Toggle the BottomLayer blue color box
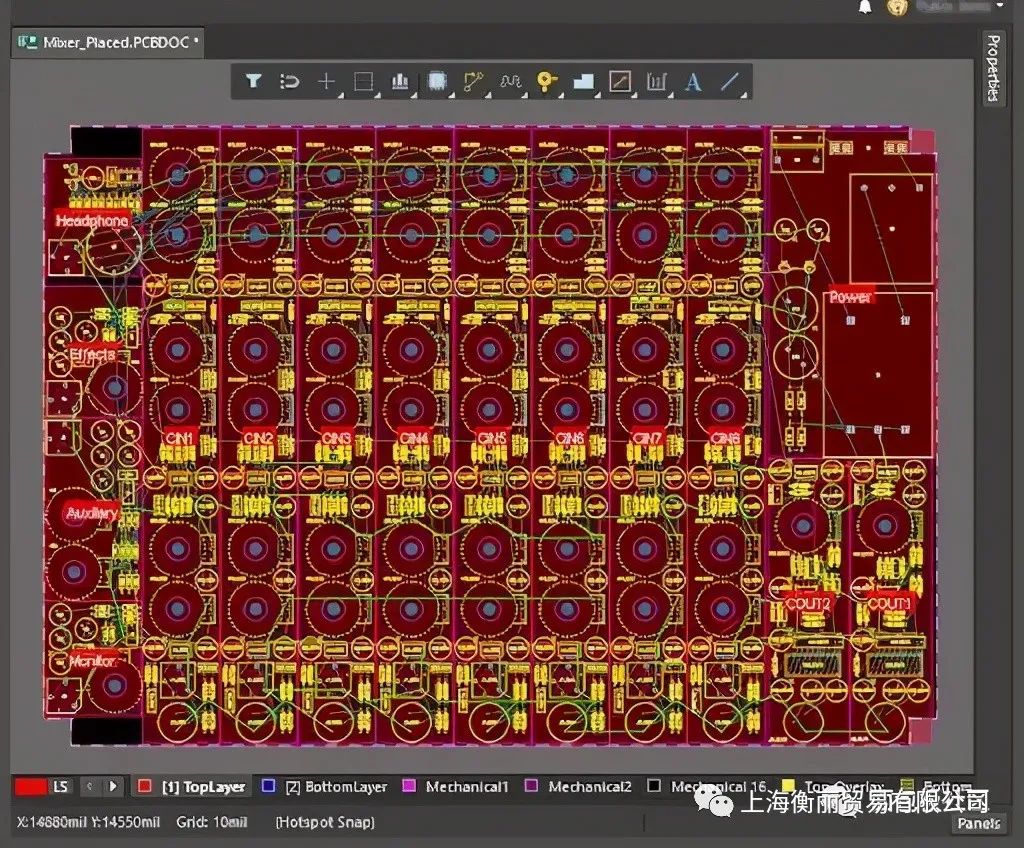Image resolution: width=1024 pixels, height=848 pixels. pyautogui.click(x=268, y=787)
